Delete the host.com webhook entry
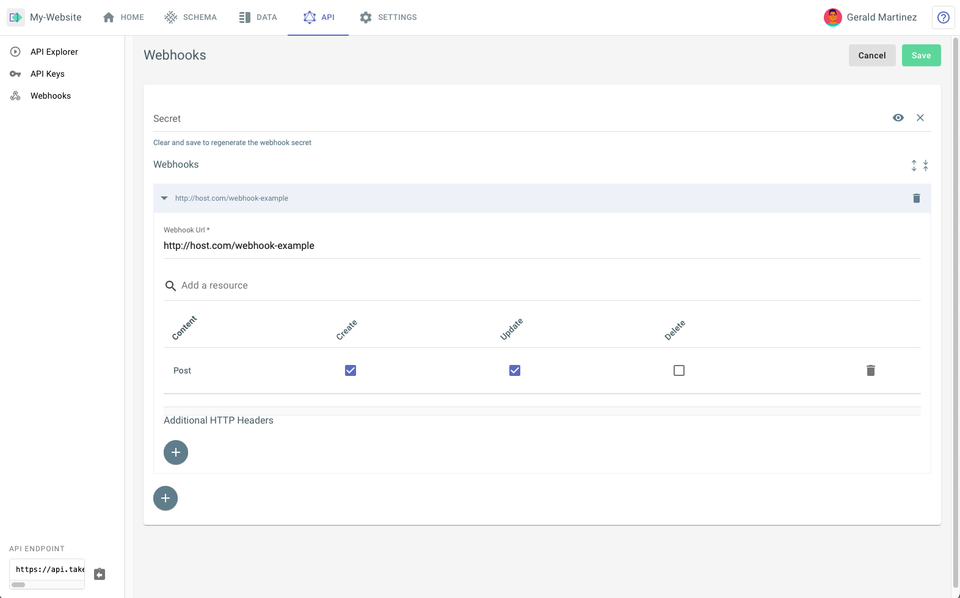This screenshot has width=960, height=598. 916,198
